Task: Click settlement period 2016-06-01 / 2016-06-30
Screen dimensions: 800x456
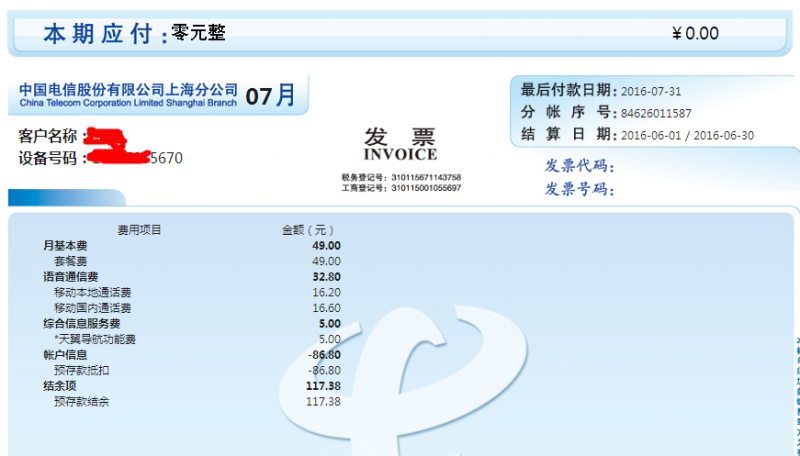Action: [x=687, y=136]
